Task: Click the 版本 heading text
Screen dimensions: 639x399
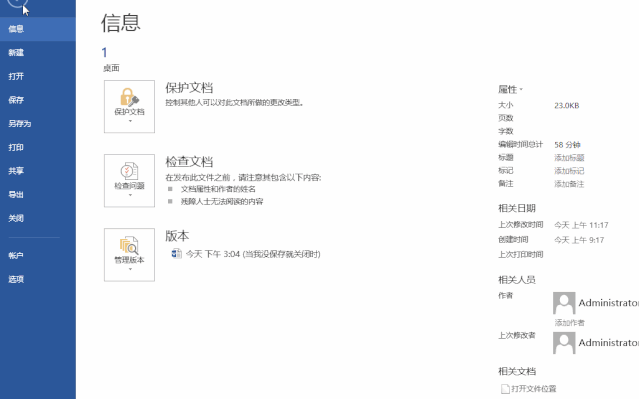Action: click(x=177, y=236)
